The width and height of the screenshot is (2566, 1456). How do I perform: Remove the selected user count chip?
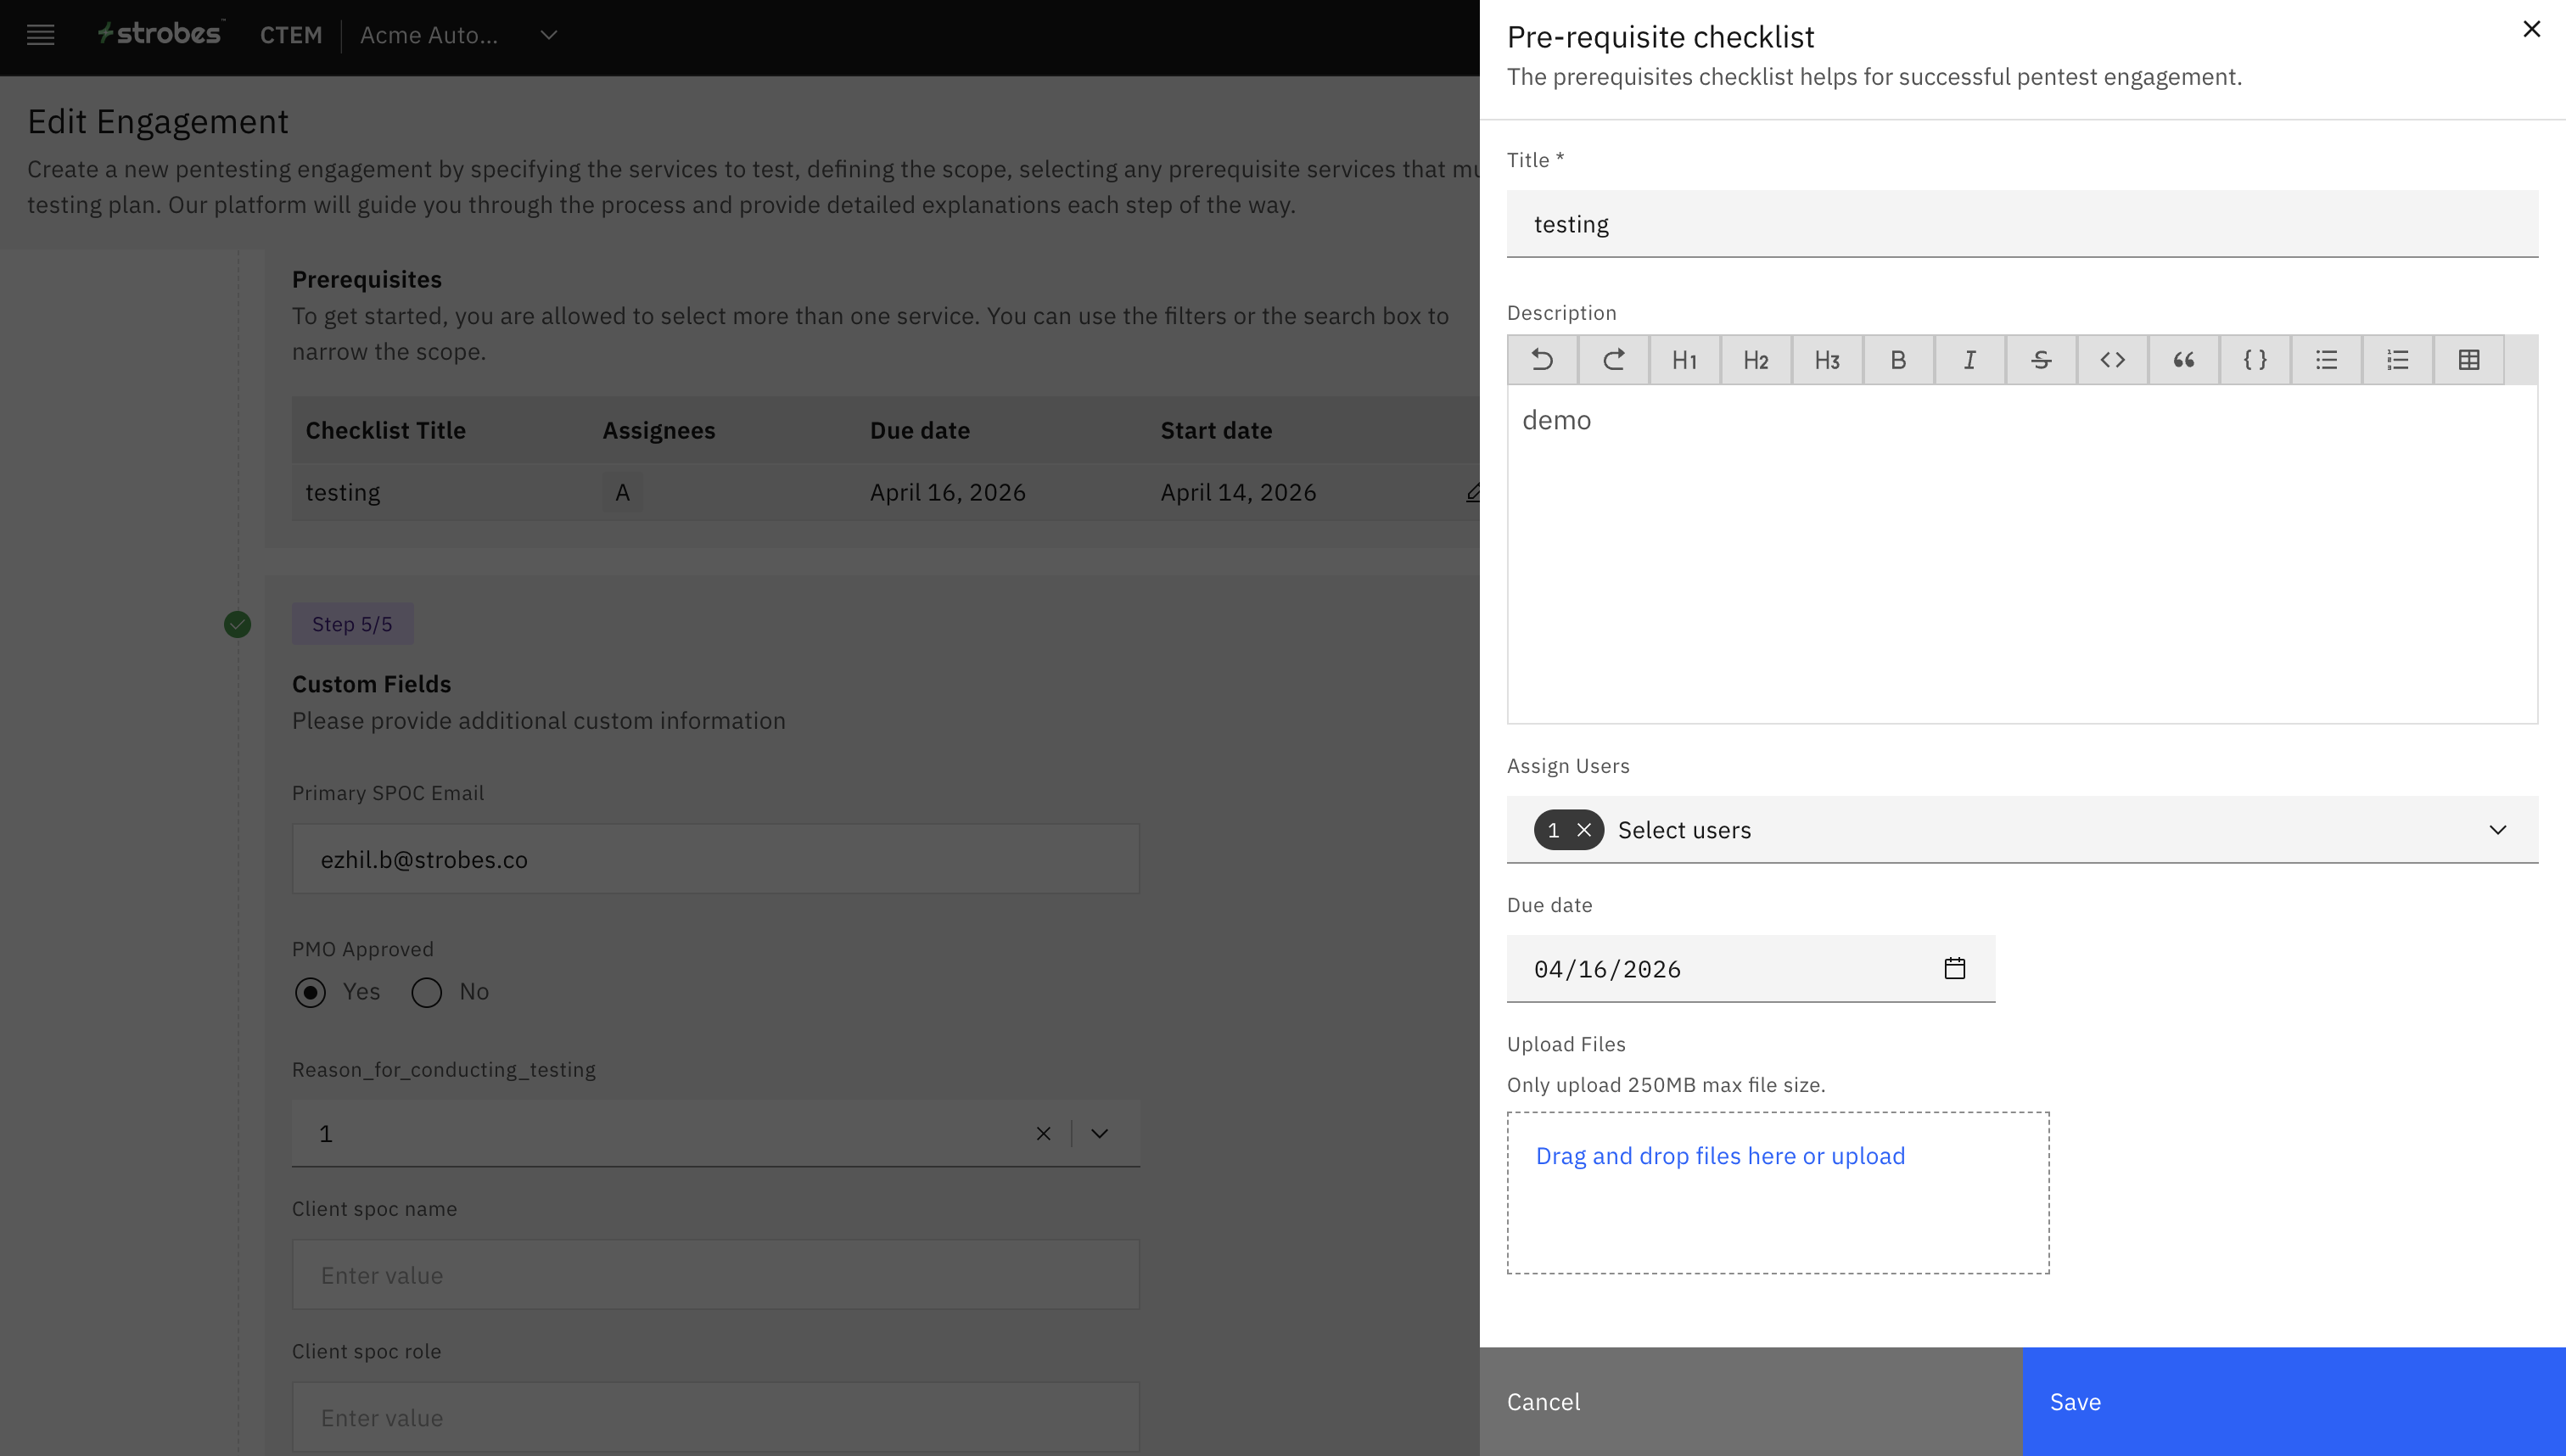click(1584, 830)
